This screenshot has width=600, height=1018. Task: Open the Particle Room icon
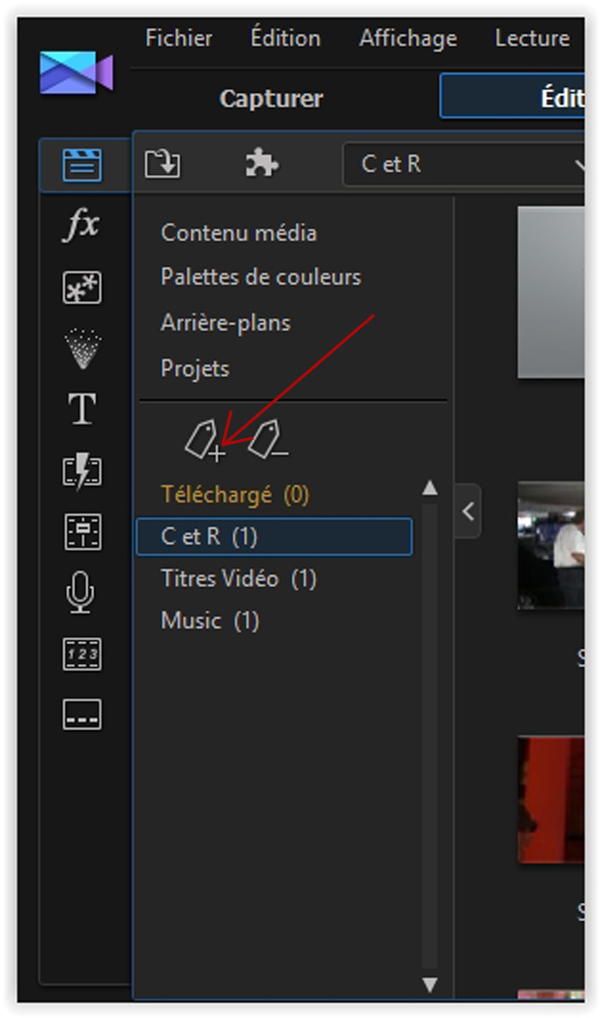coord(82,348)
